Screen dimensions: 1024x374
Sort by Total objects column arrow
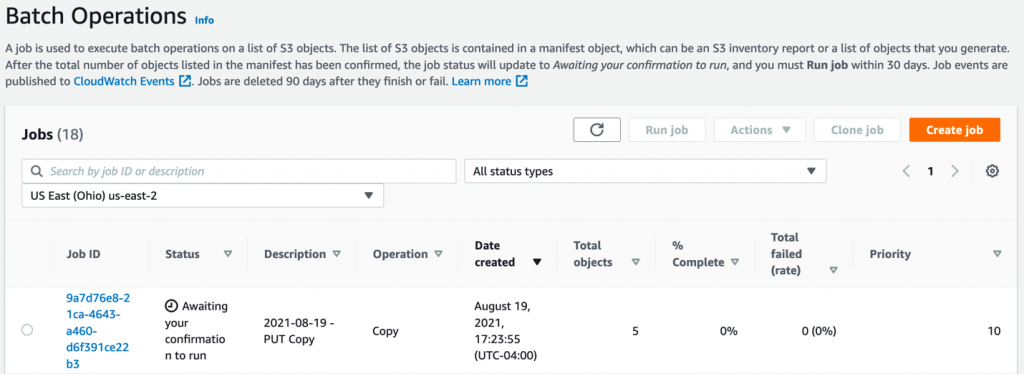pyautogui.click(x=635, y=262)
